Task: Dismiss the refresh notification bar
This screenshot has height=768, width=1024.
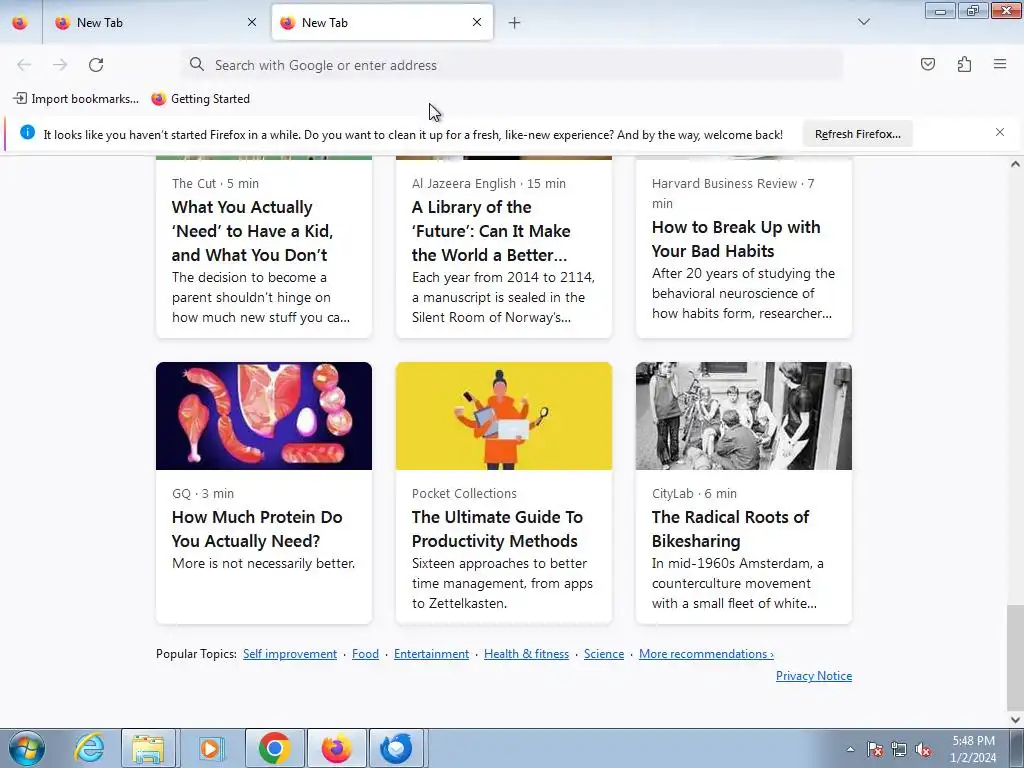Action: tap(1000, 132)
